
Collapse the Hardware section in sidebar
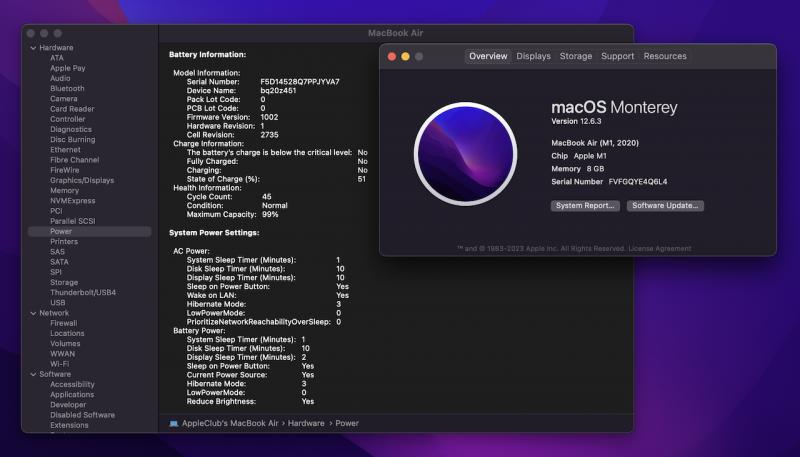click(x=33, y=48)
